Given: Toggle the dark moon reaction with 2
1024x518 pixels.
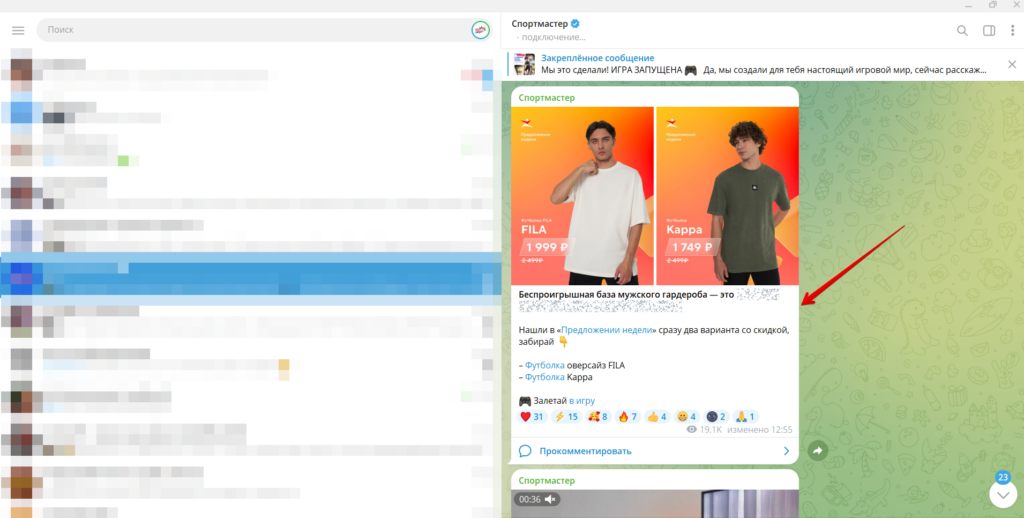Looking at the screenshot, I should (x=716, y=417).
